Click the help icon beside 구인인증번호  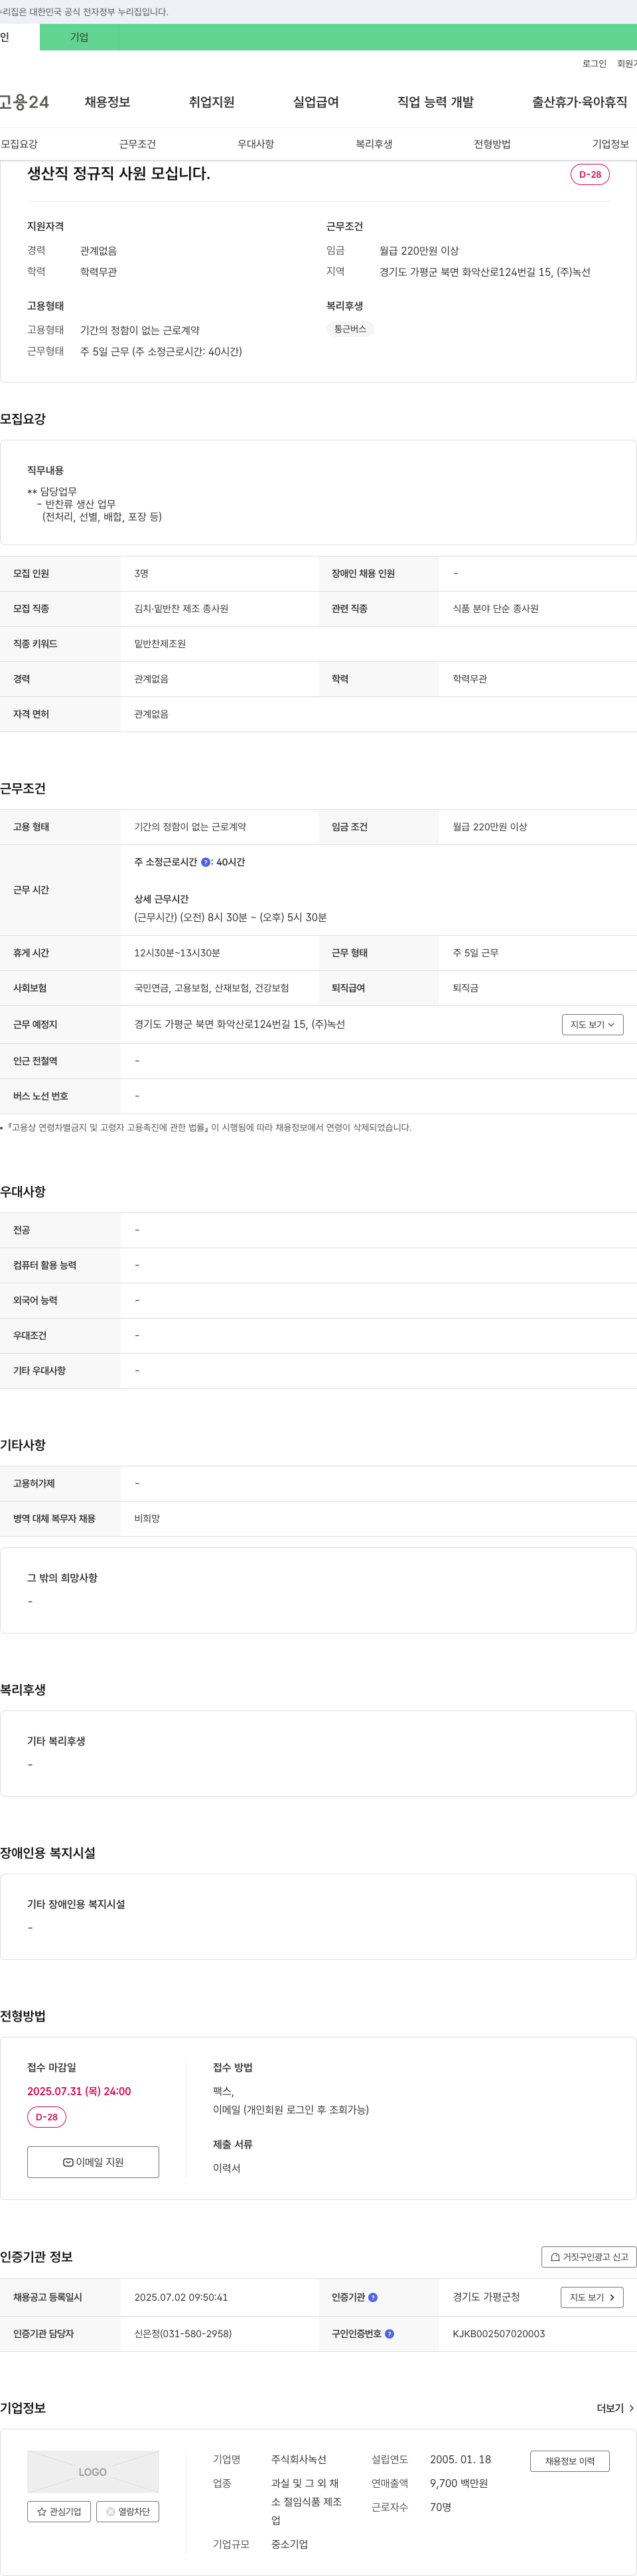[389, 2334]
